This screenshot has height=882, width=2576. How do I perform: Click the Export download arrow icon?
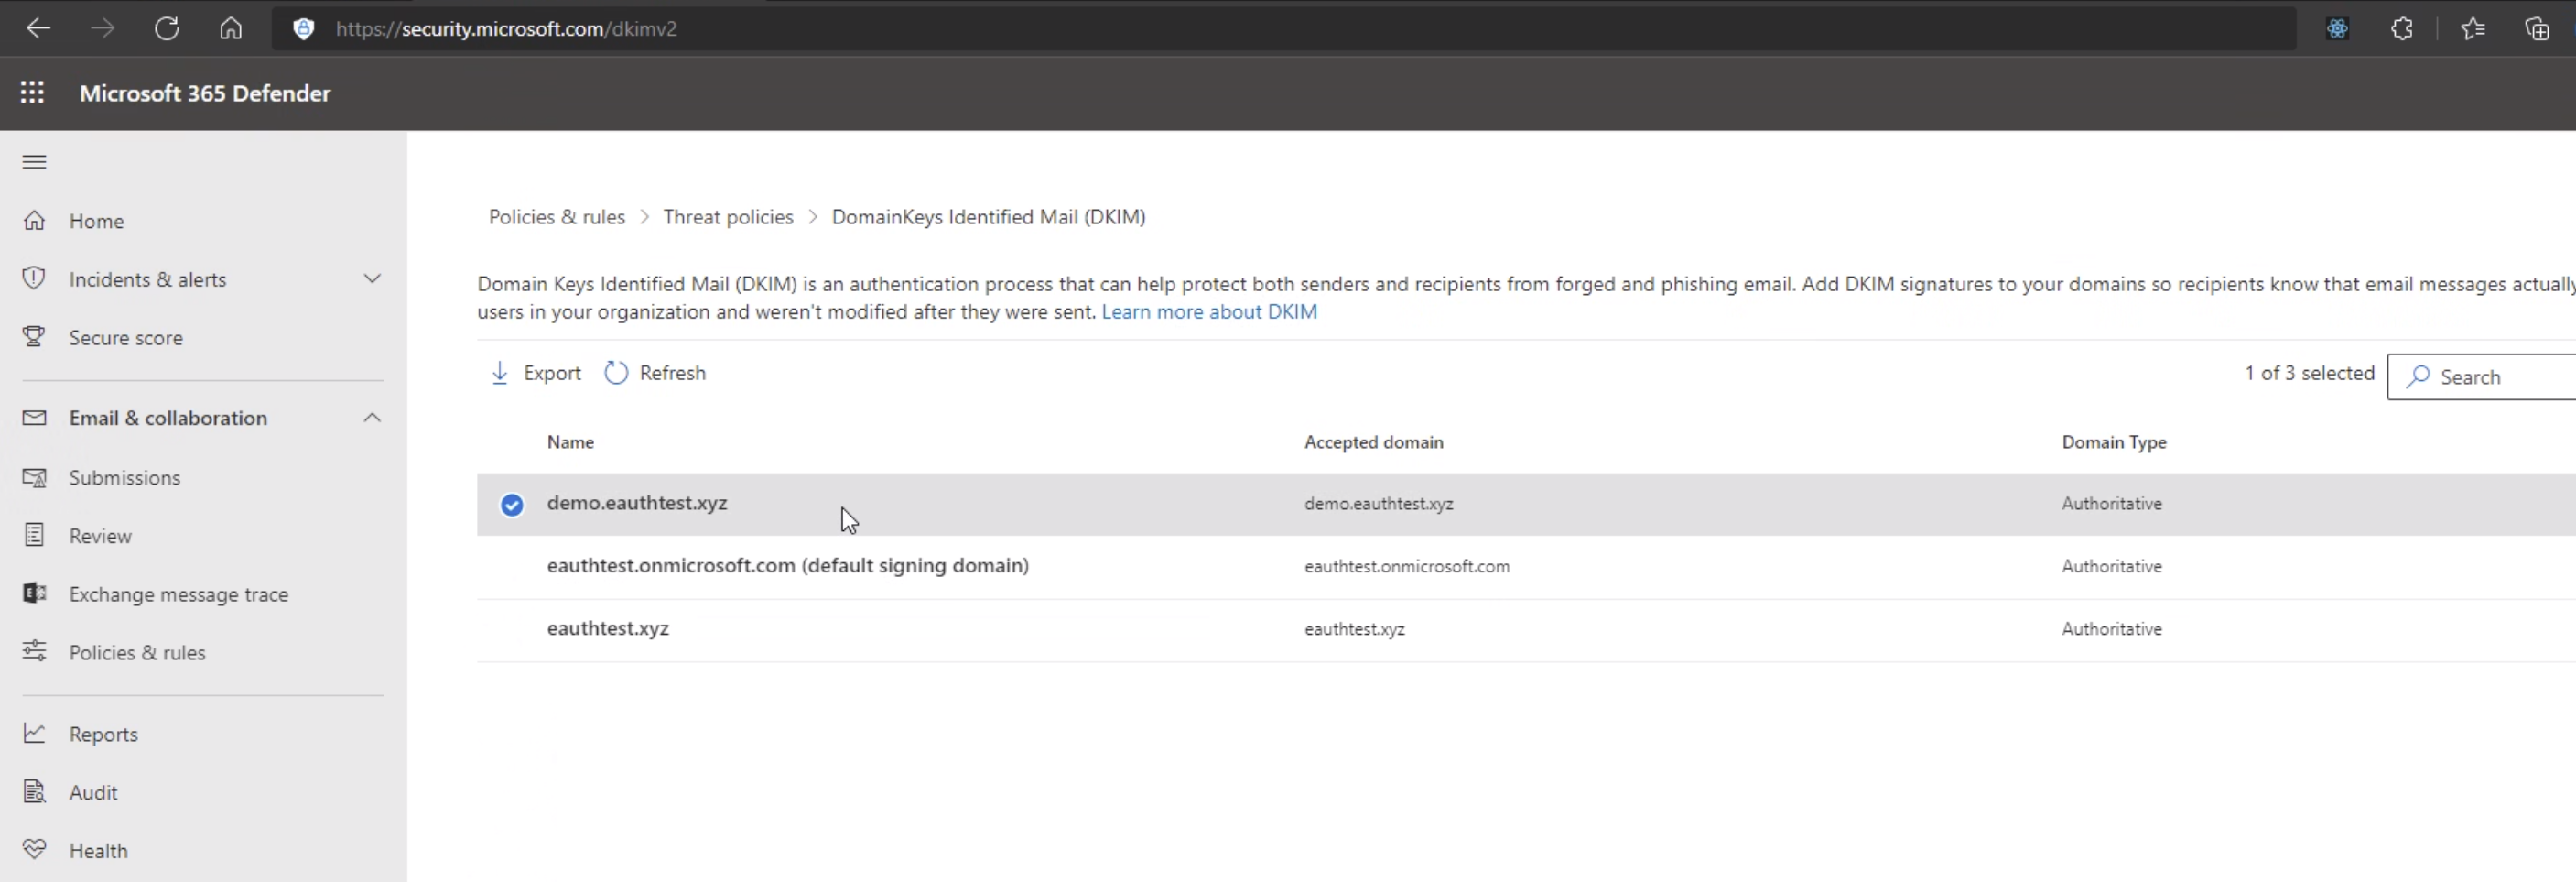coord(499,373)
